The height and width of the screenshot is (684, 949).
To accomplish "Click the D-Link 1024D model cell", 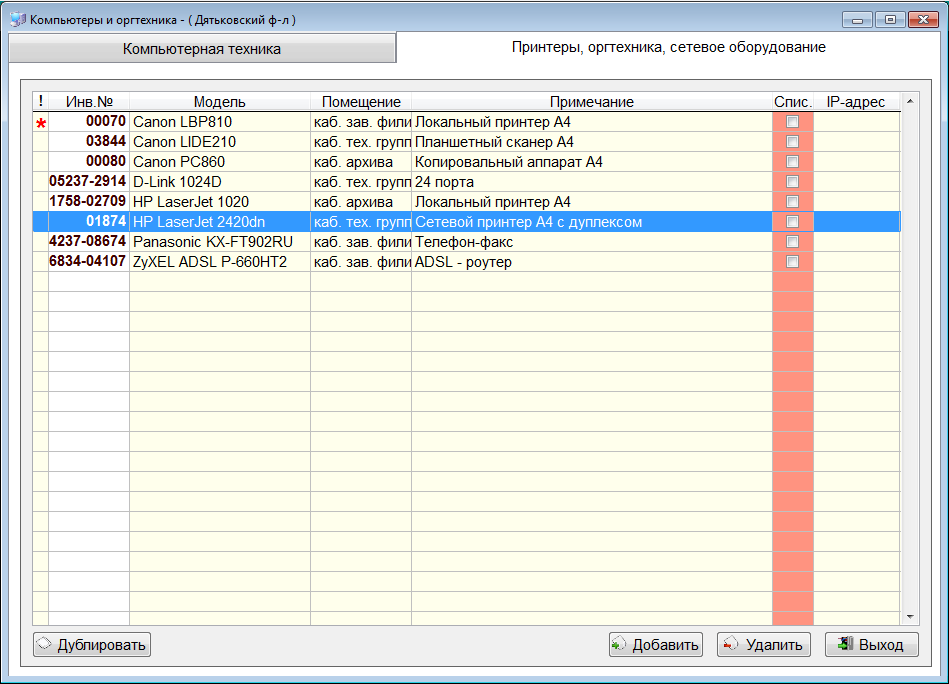I will pyautogui.click(x=220, y=182).
